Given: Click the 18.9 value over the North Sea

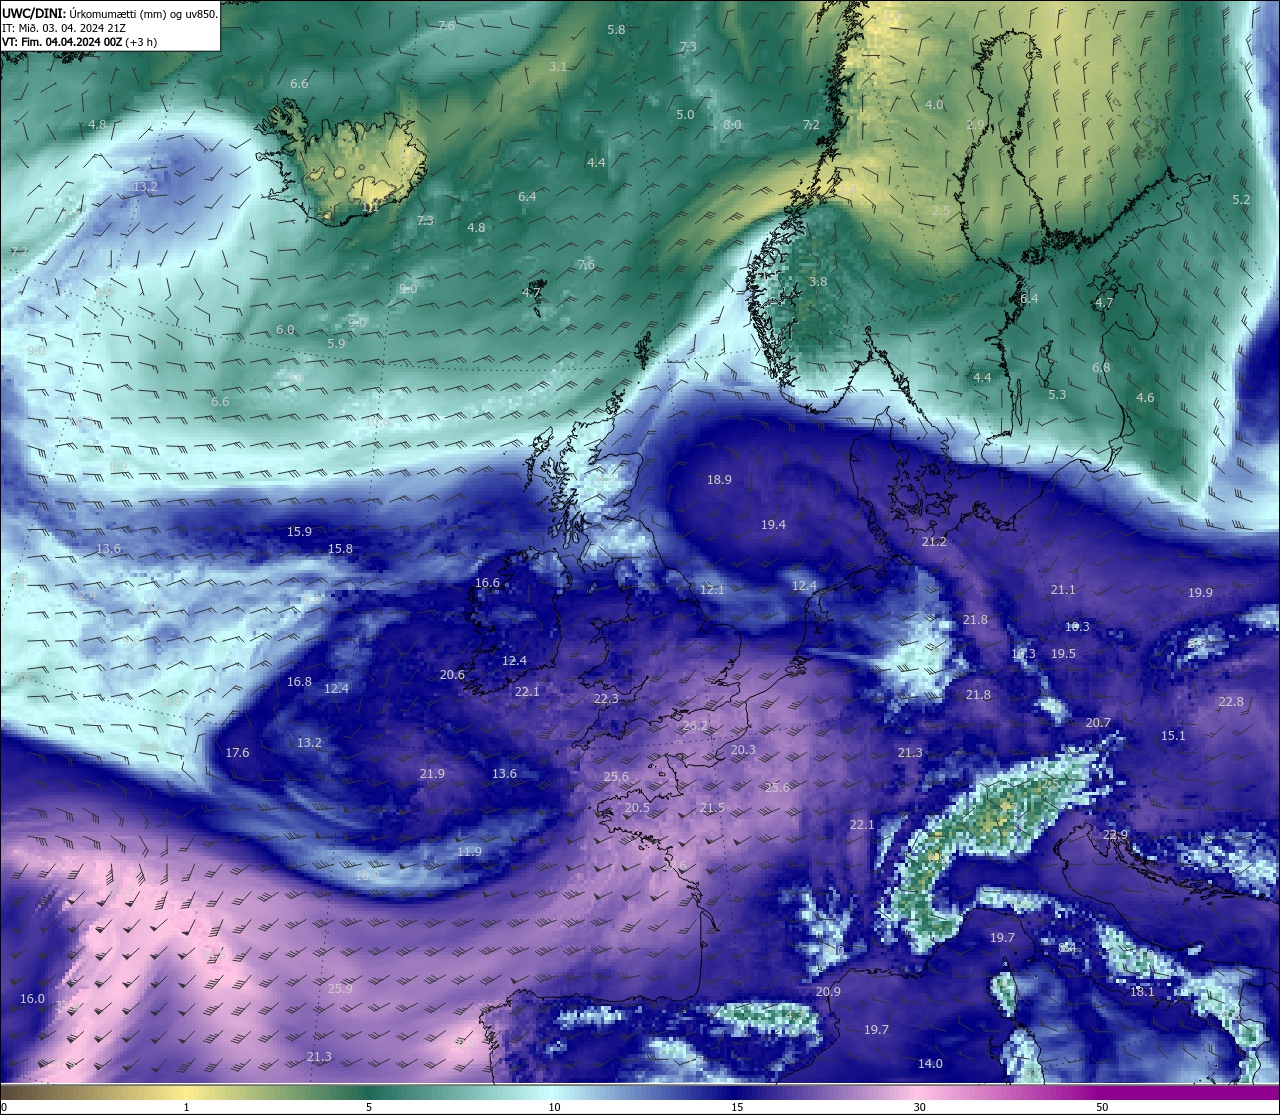Looking at the screenshot, I should click(719, 480).
